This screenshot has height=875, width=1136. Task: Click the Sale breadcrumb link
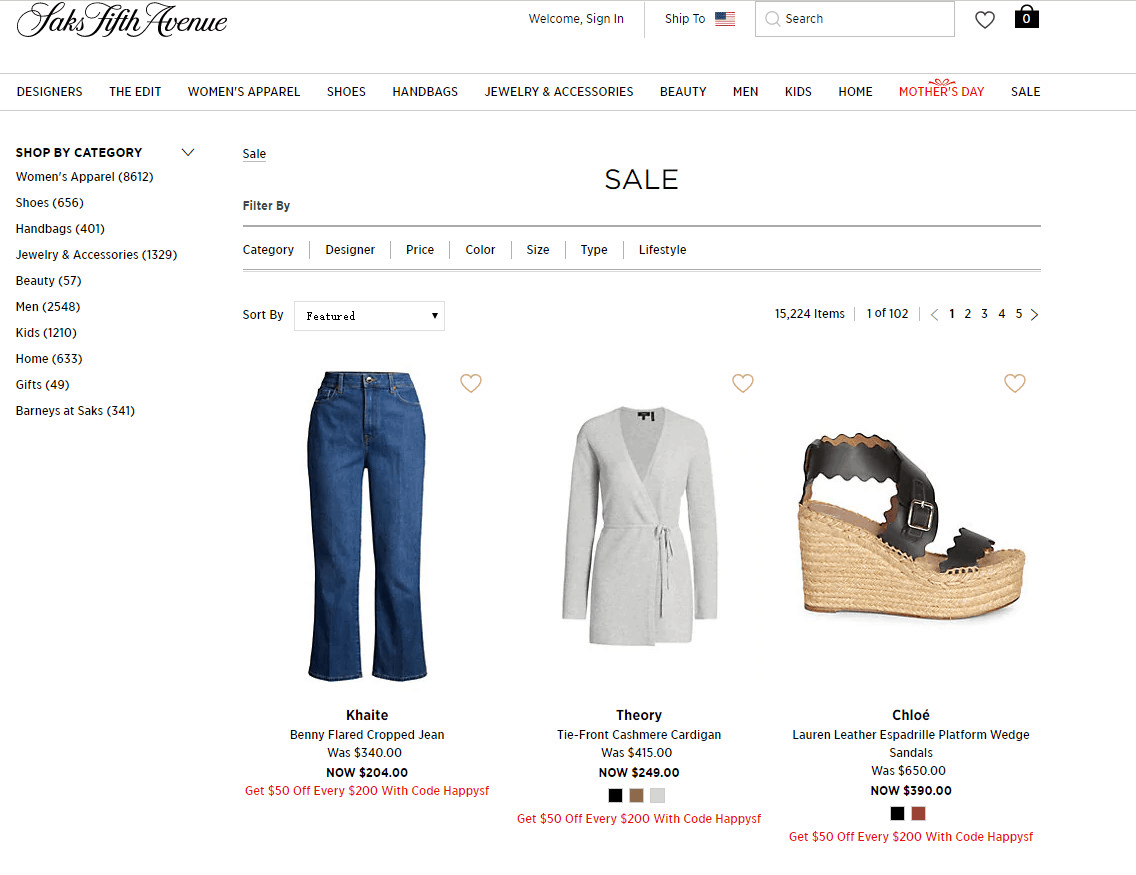[x=254, y=154]
